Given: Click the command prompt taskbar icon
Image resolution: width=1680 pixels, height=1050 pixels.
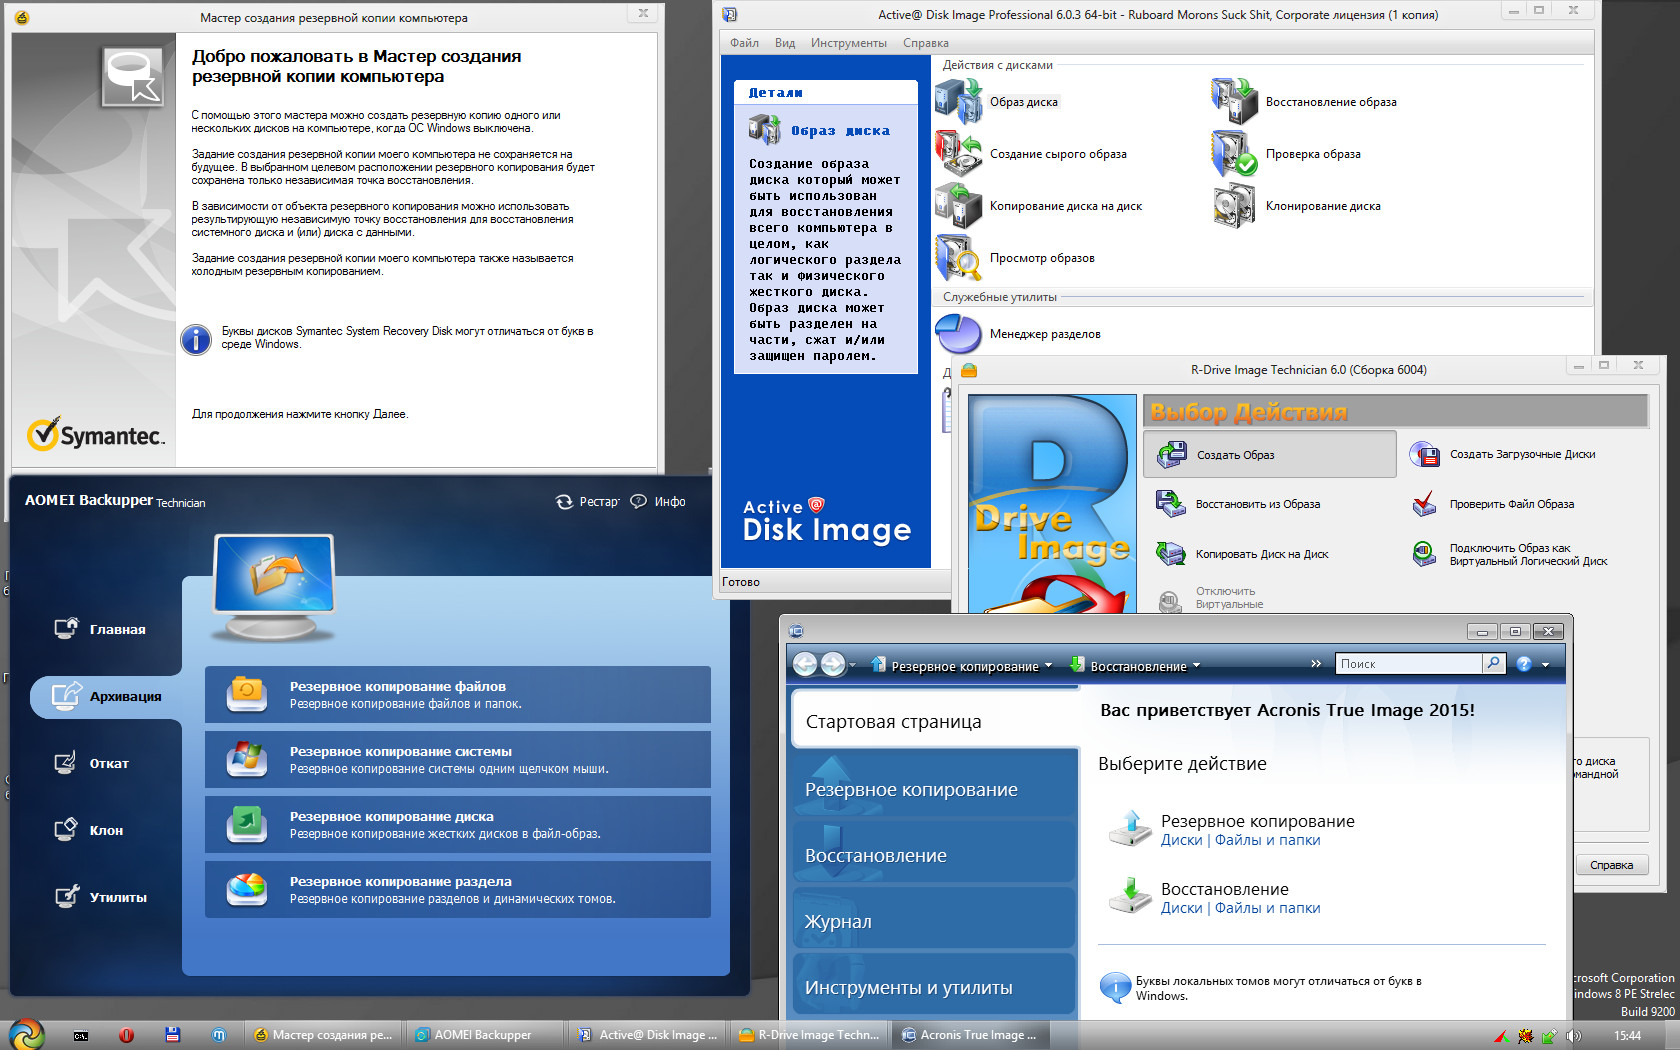Looking at the screenshot, I should pos(81,1036).
